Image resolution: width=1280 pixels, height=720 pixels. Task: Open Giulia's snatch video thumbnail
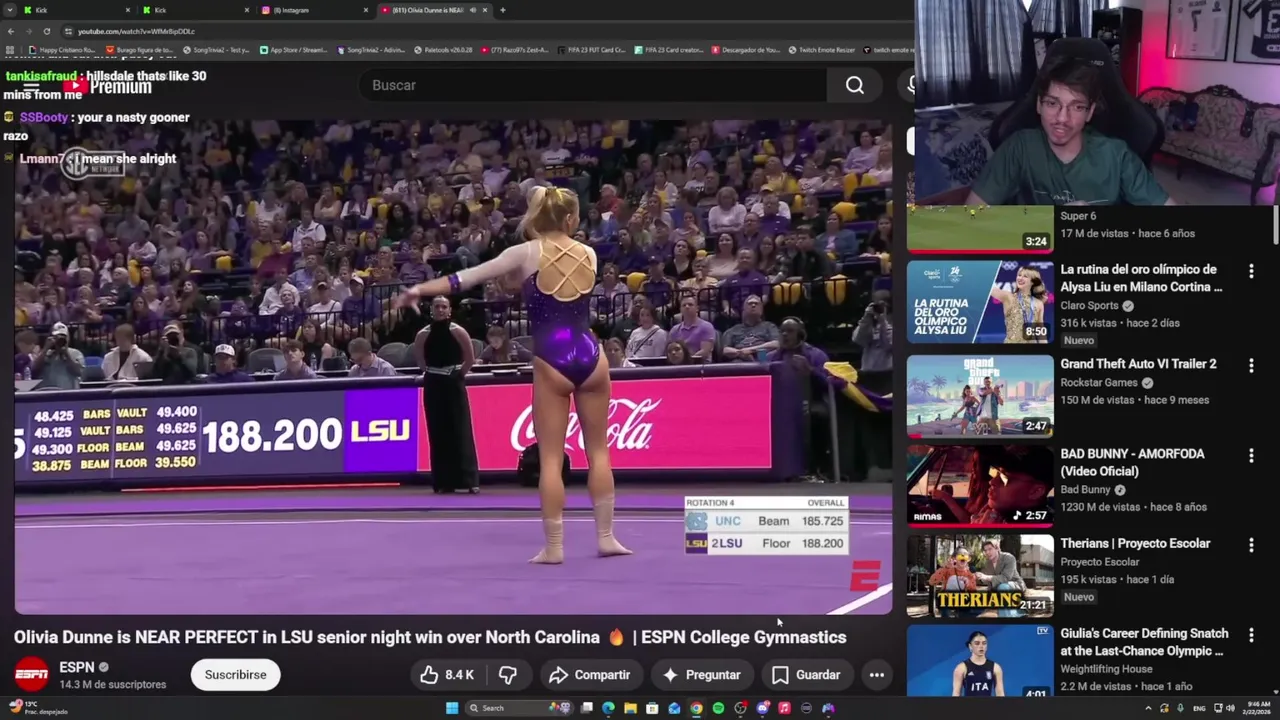980,661
